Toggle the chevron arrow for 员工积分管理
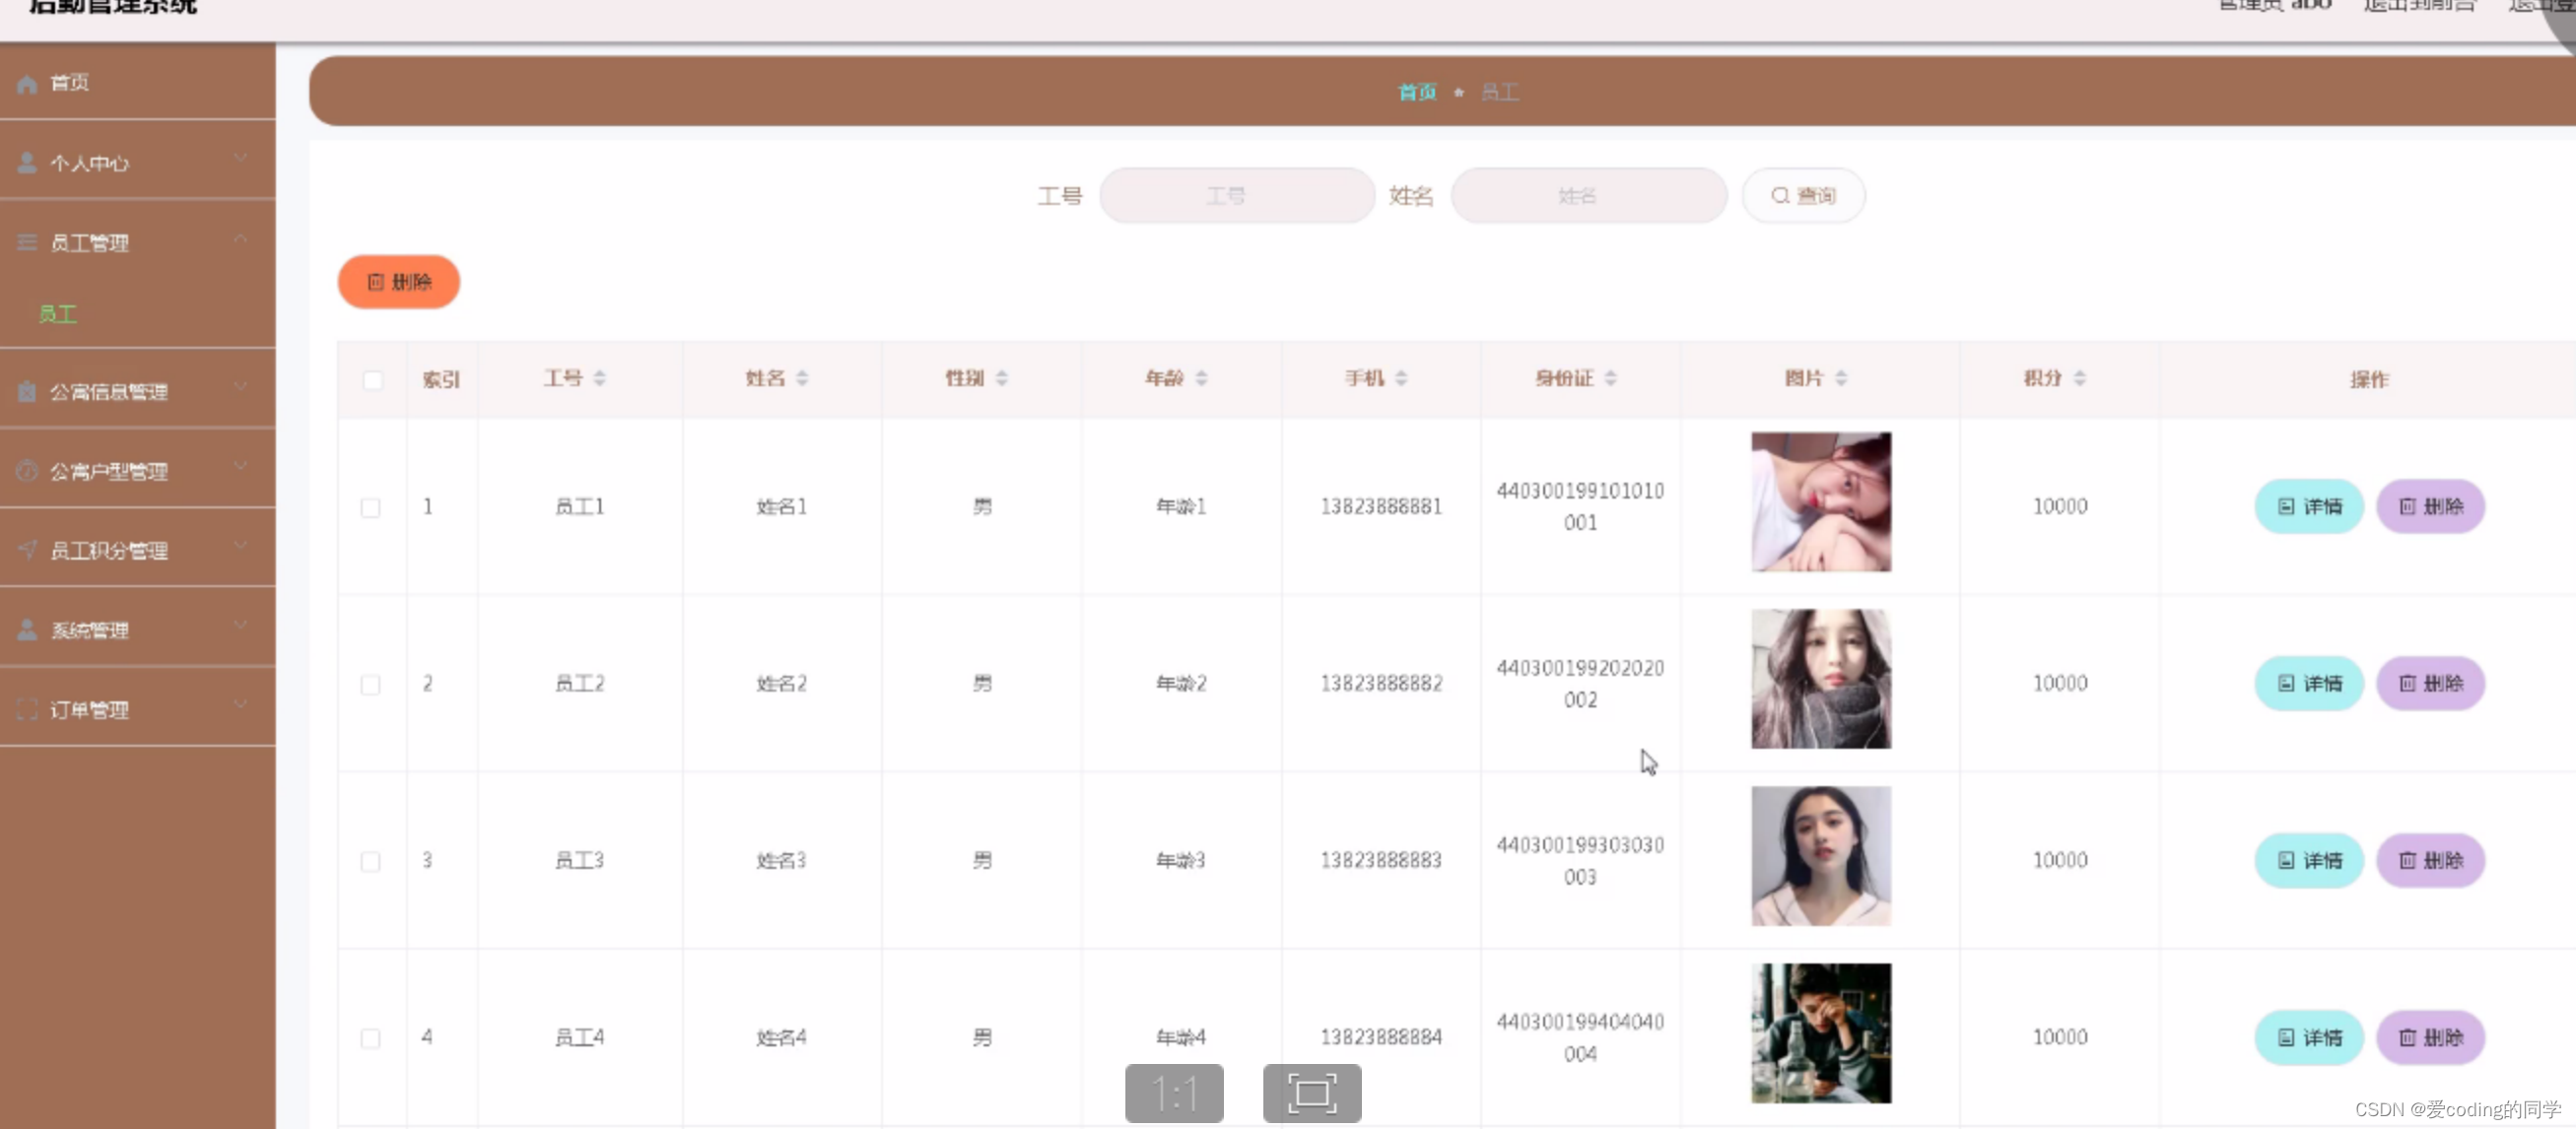The width and height of the screenshot is (2576, 1129). click(x=240, y=546)
